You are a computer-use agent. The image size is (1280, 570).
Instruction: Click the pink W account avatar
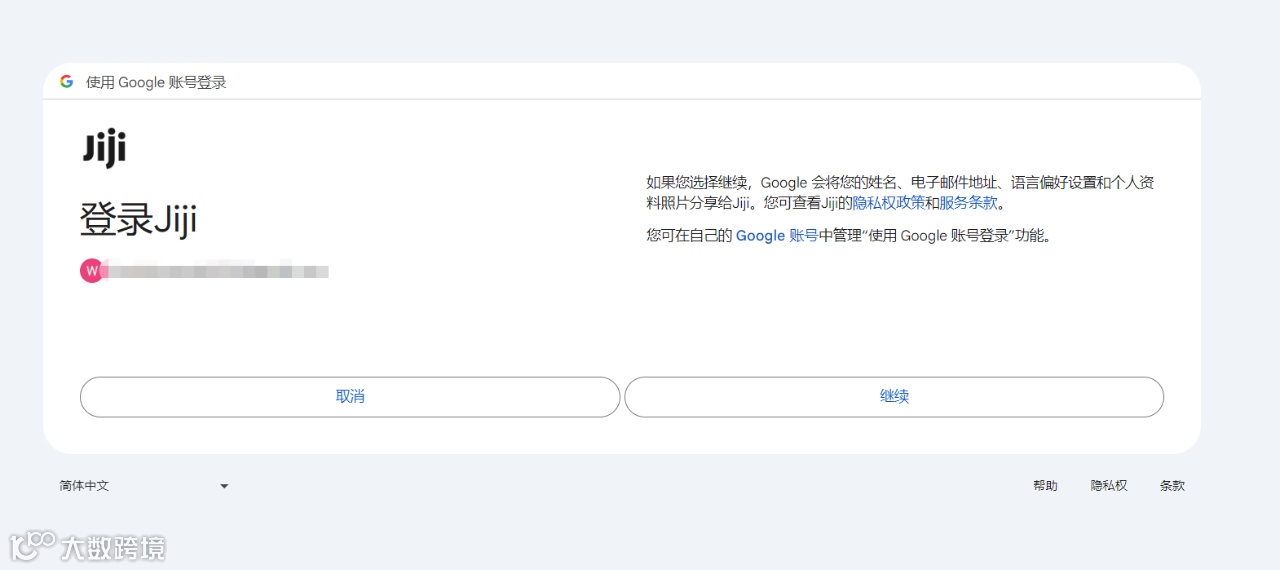(92, 271)
